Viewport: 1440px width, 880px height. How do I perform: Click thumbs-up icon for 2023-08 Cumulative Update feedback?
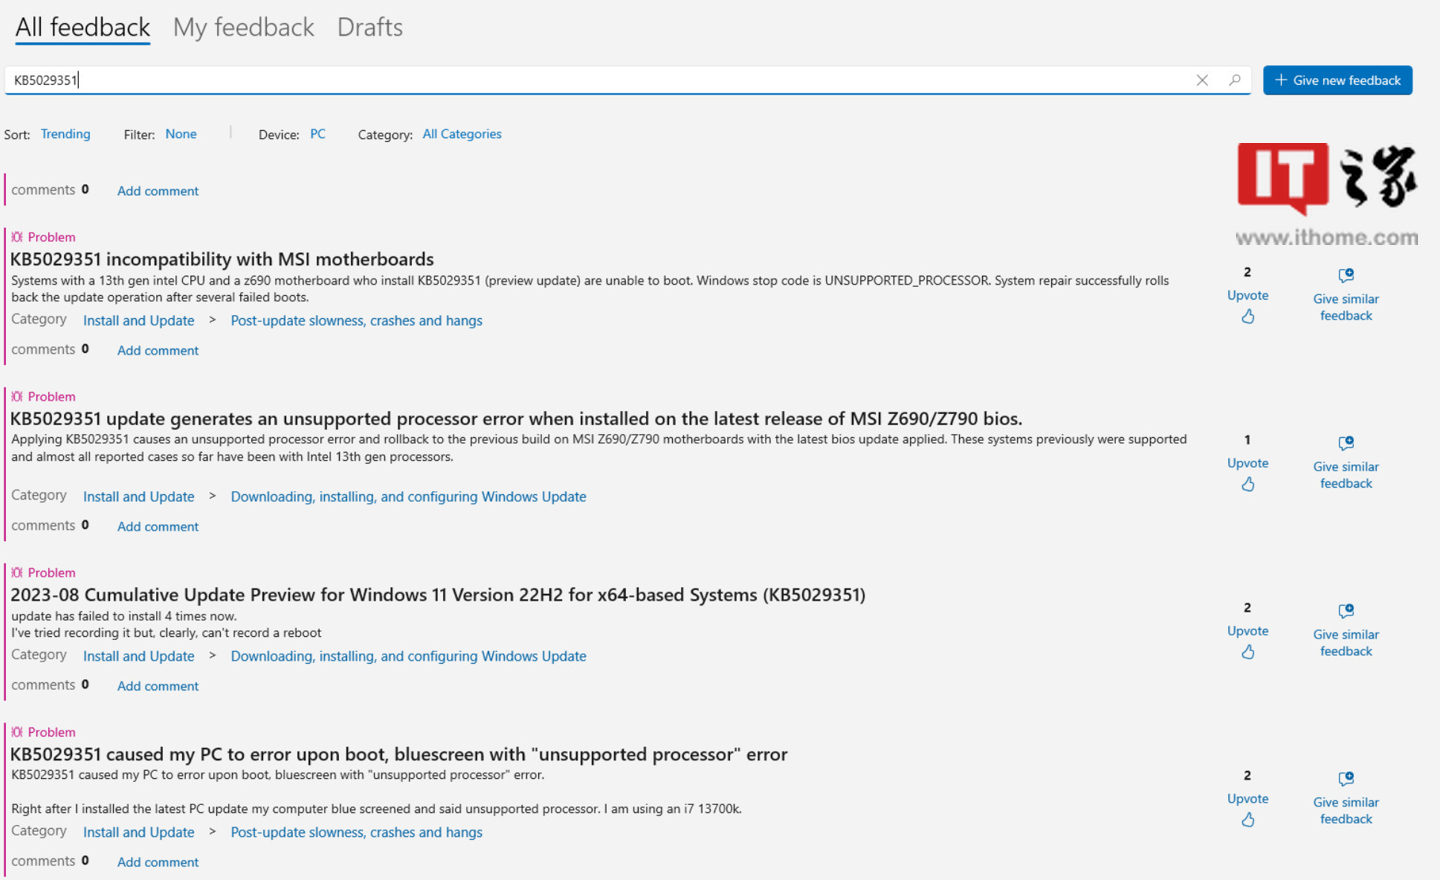[x=1248, y=652]
